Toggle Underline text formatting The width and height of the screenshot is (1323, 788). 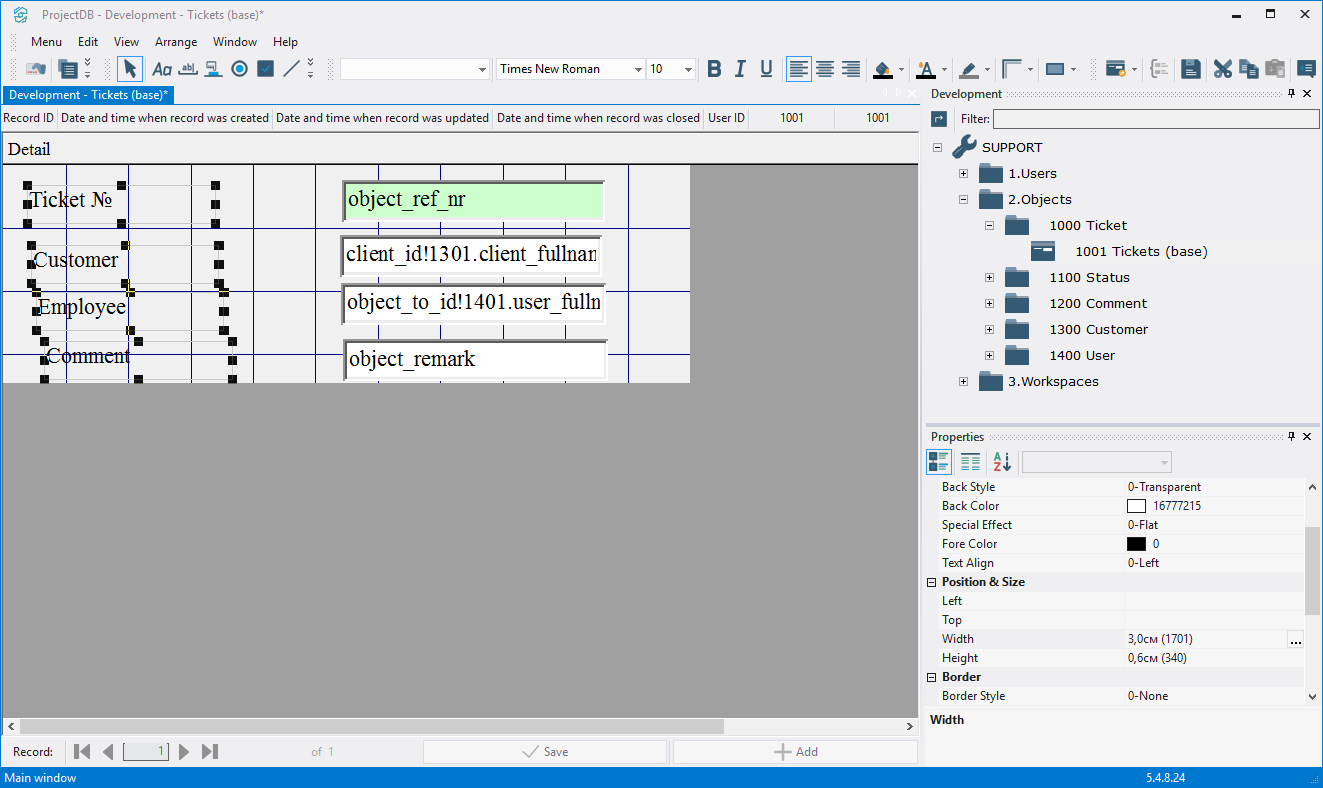[766, 69]
